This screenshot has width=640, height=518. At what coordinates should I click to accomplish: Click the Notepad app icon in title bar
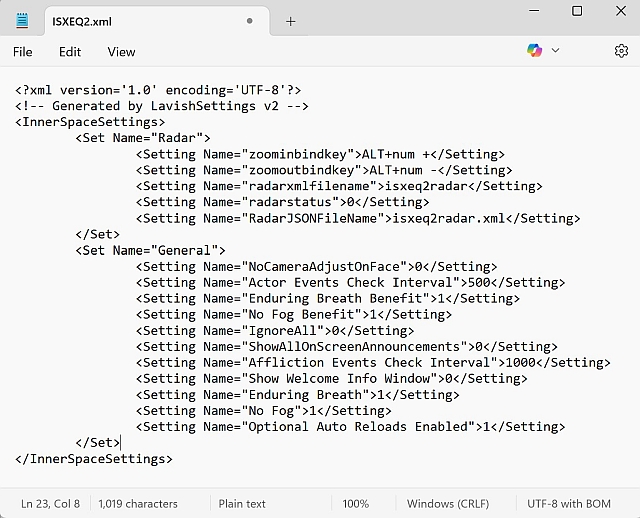pos(22,20)
